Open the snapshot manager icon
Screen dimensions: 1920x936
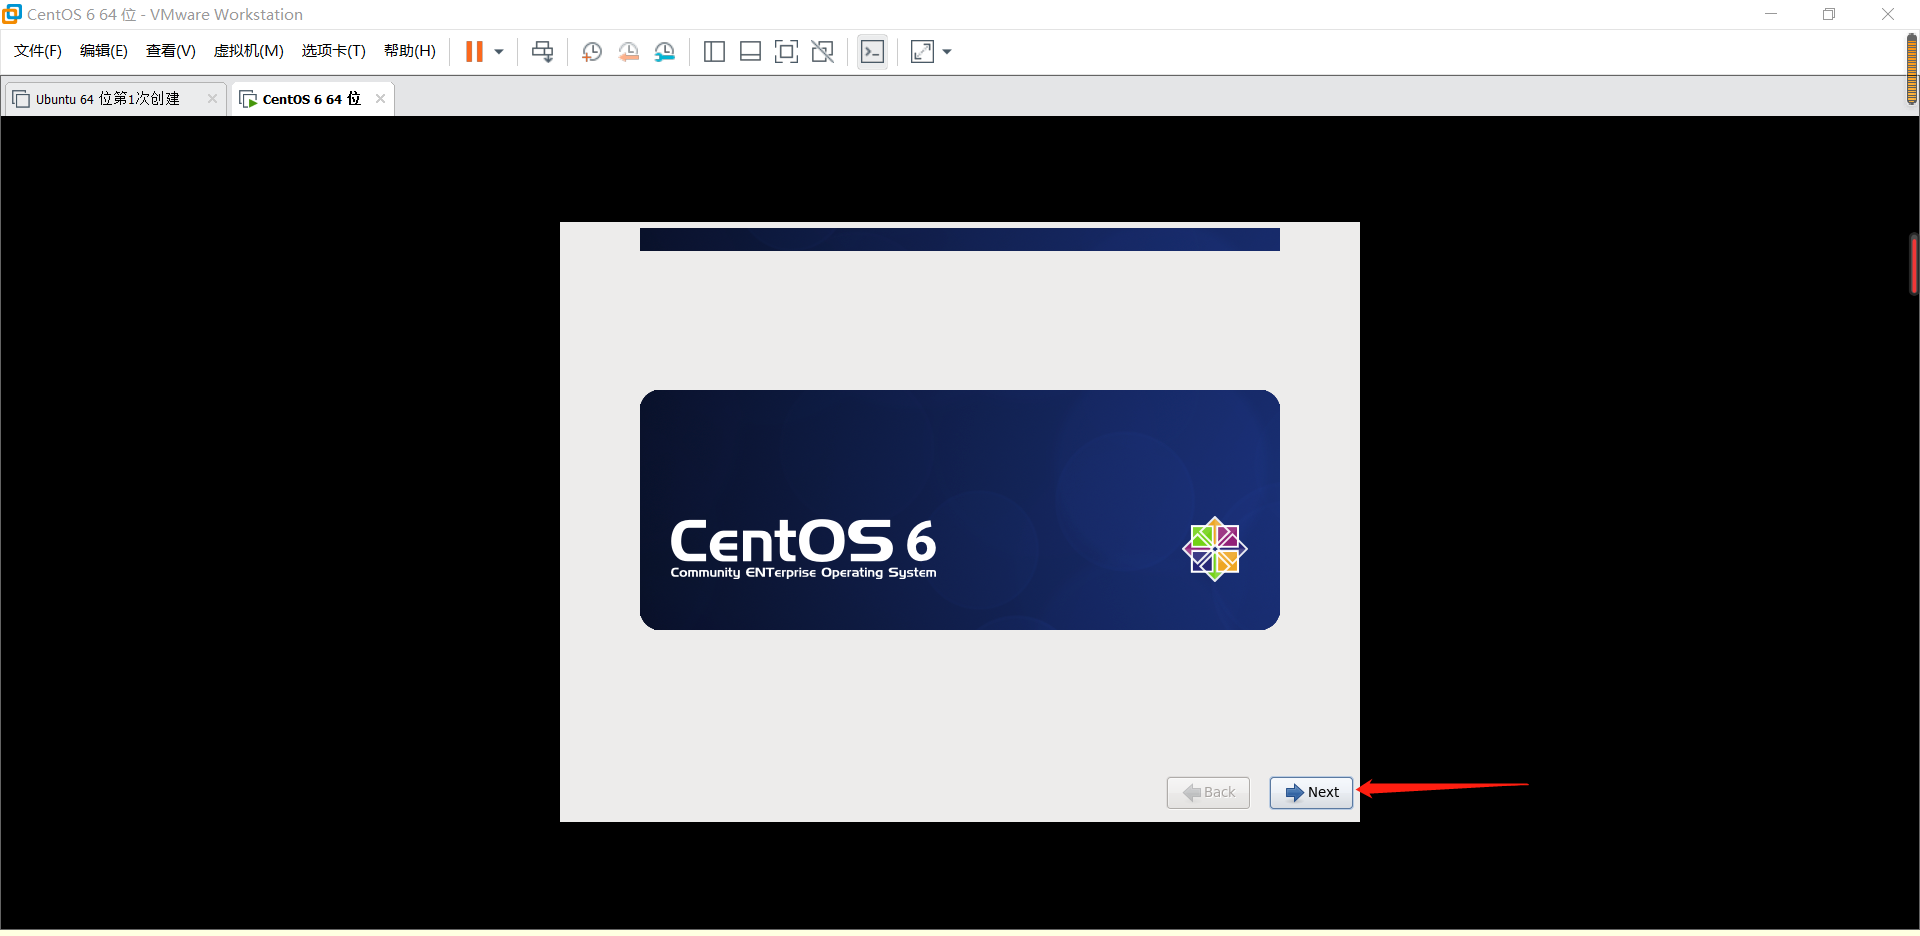tap(665, 52)
